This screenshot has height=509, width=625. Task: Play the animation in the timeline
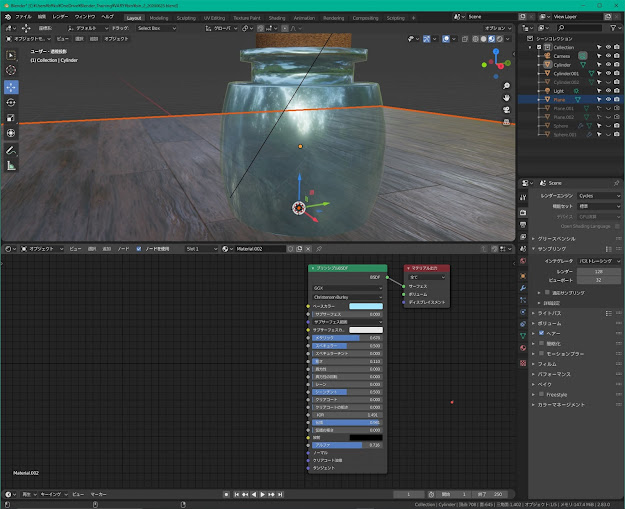[262, 494]
